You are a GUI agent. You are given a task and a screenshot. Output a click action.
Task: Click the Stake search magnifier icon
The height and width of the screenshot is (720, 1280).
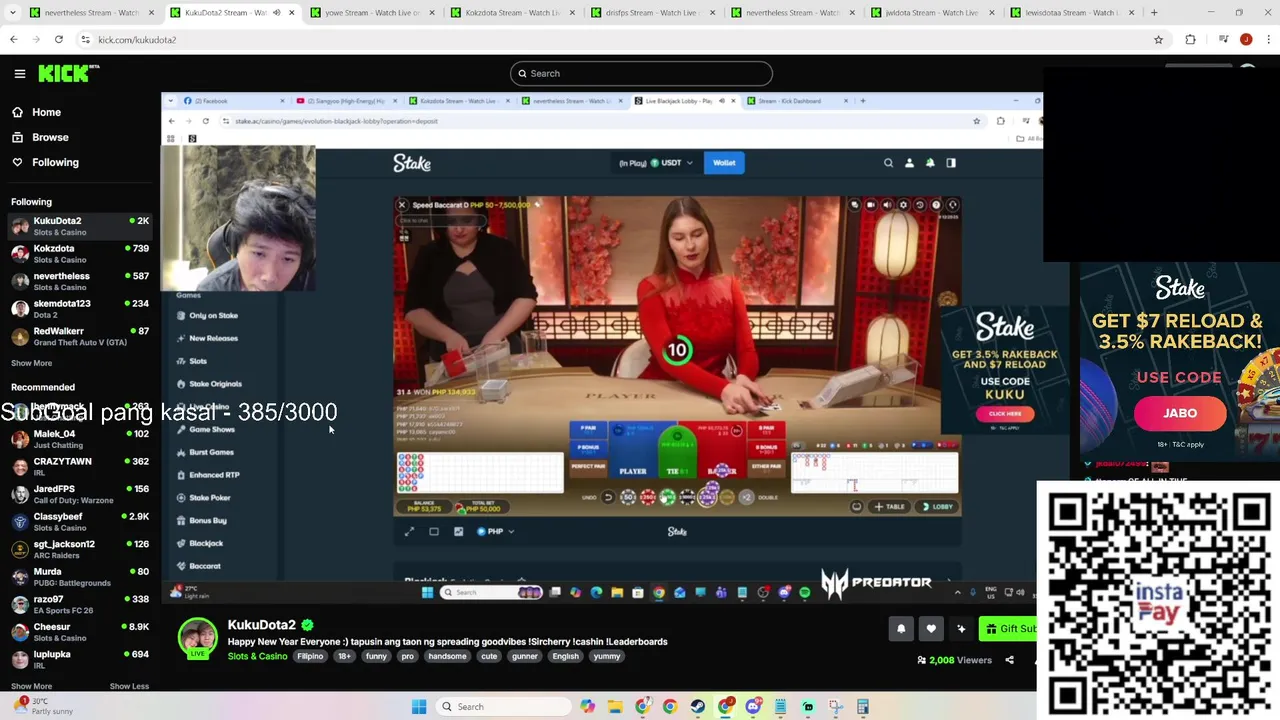pyautogui.click(x=888, y=163)
